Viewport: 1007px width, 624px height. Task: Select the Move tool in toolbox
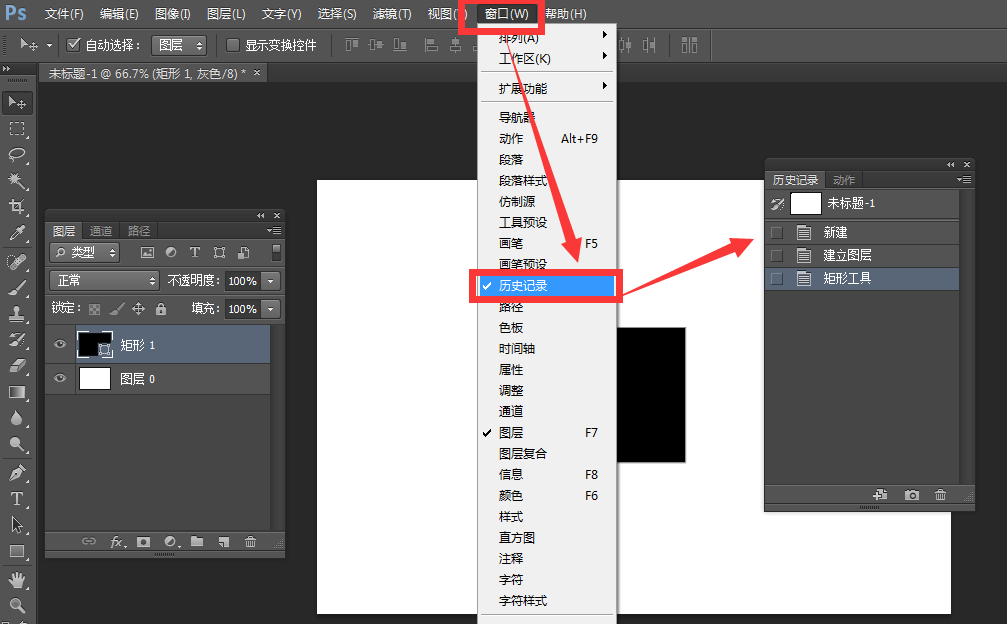point(17,103)
